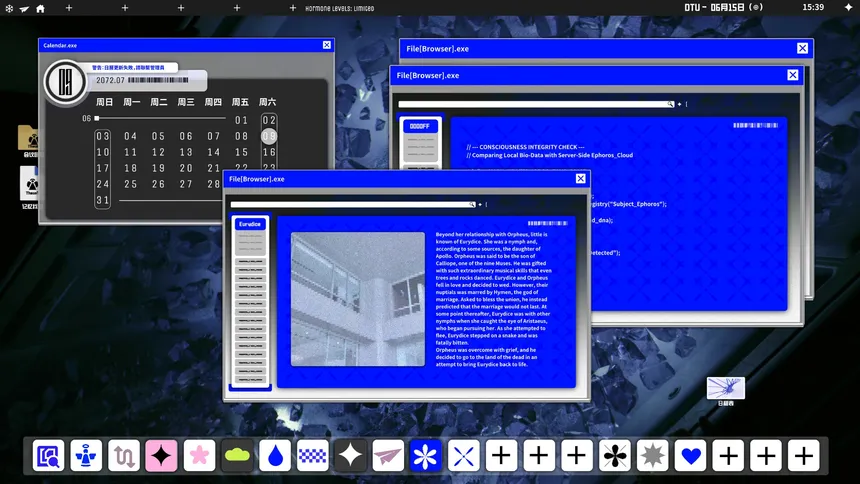
Task: Click magnifier icon in front File Browser search
Action: (472, 205)
